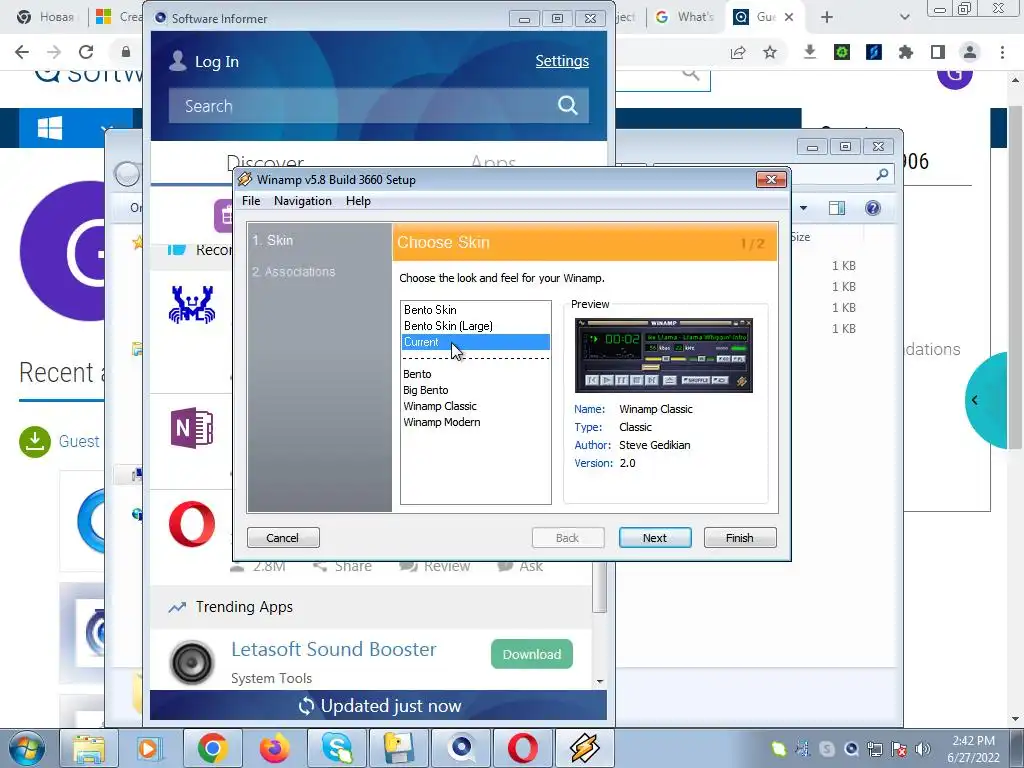Image resolution: width=1024 pixels, height=768 pixels.
Task: Choose the Winamp Classic skin
Action: pyautogui.click(x=440, y=406)
